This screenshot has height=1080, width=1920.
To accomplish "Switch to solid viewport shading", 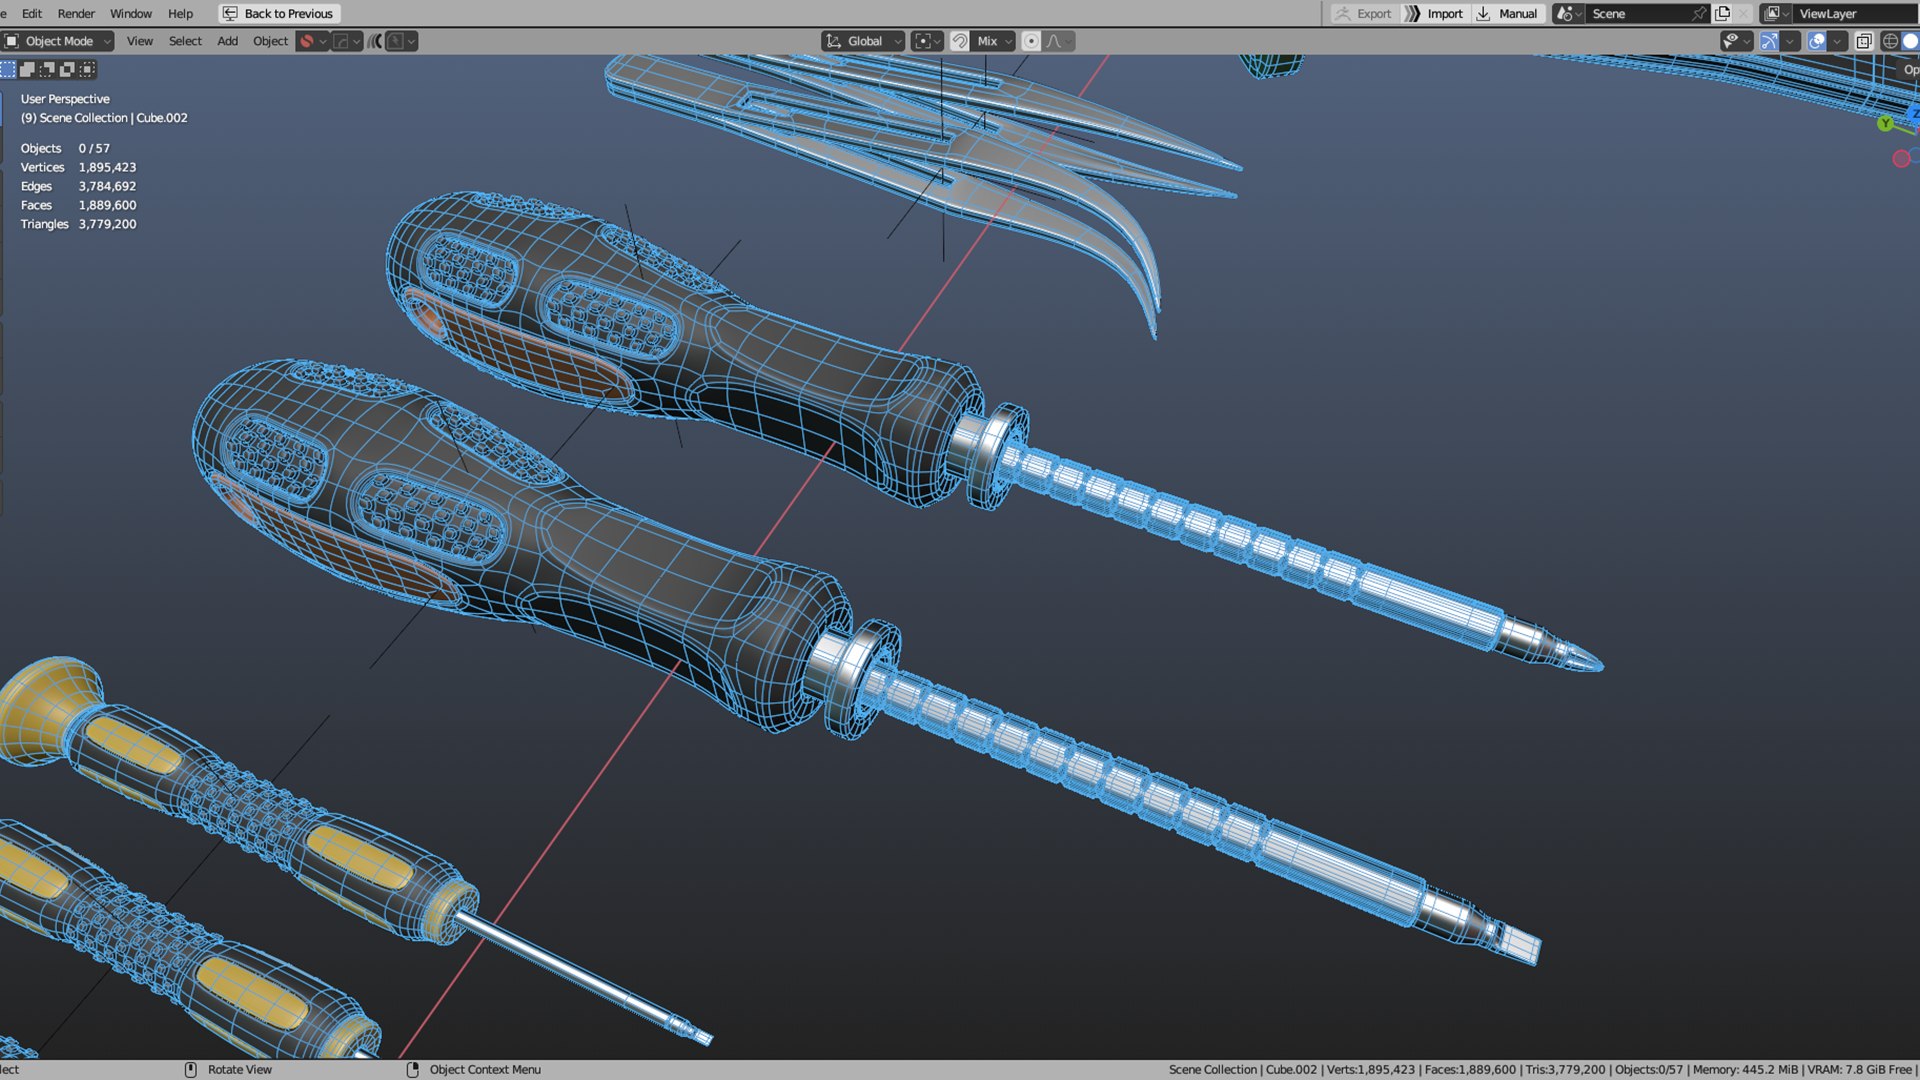I will tap(1910, 41).
